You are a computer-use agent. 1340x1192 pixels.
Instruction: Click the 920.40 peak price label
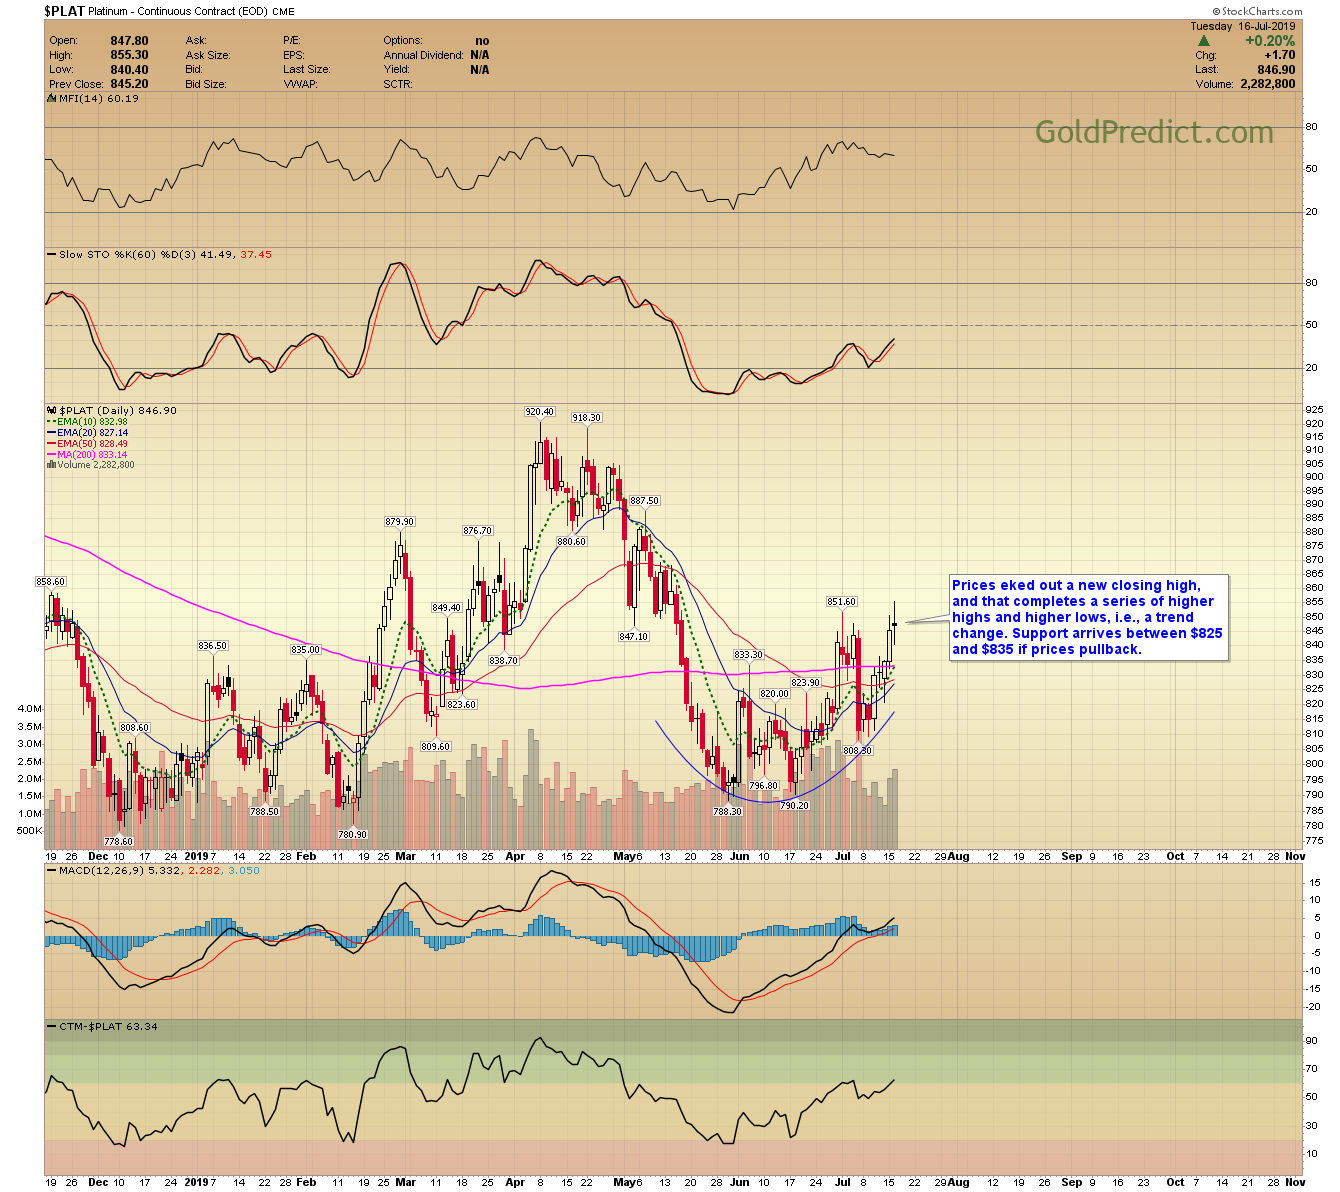tap(539, 412)
